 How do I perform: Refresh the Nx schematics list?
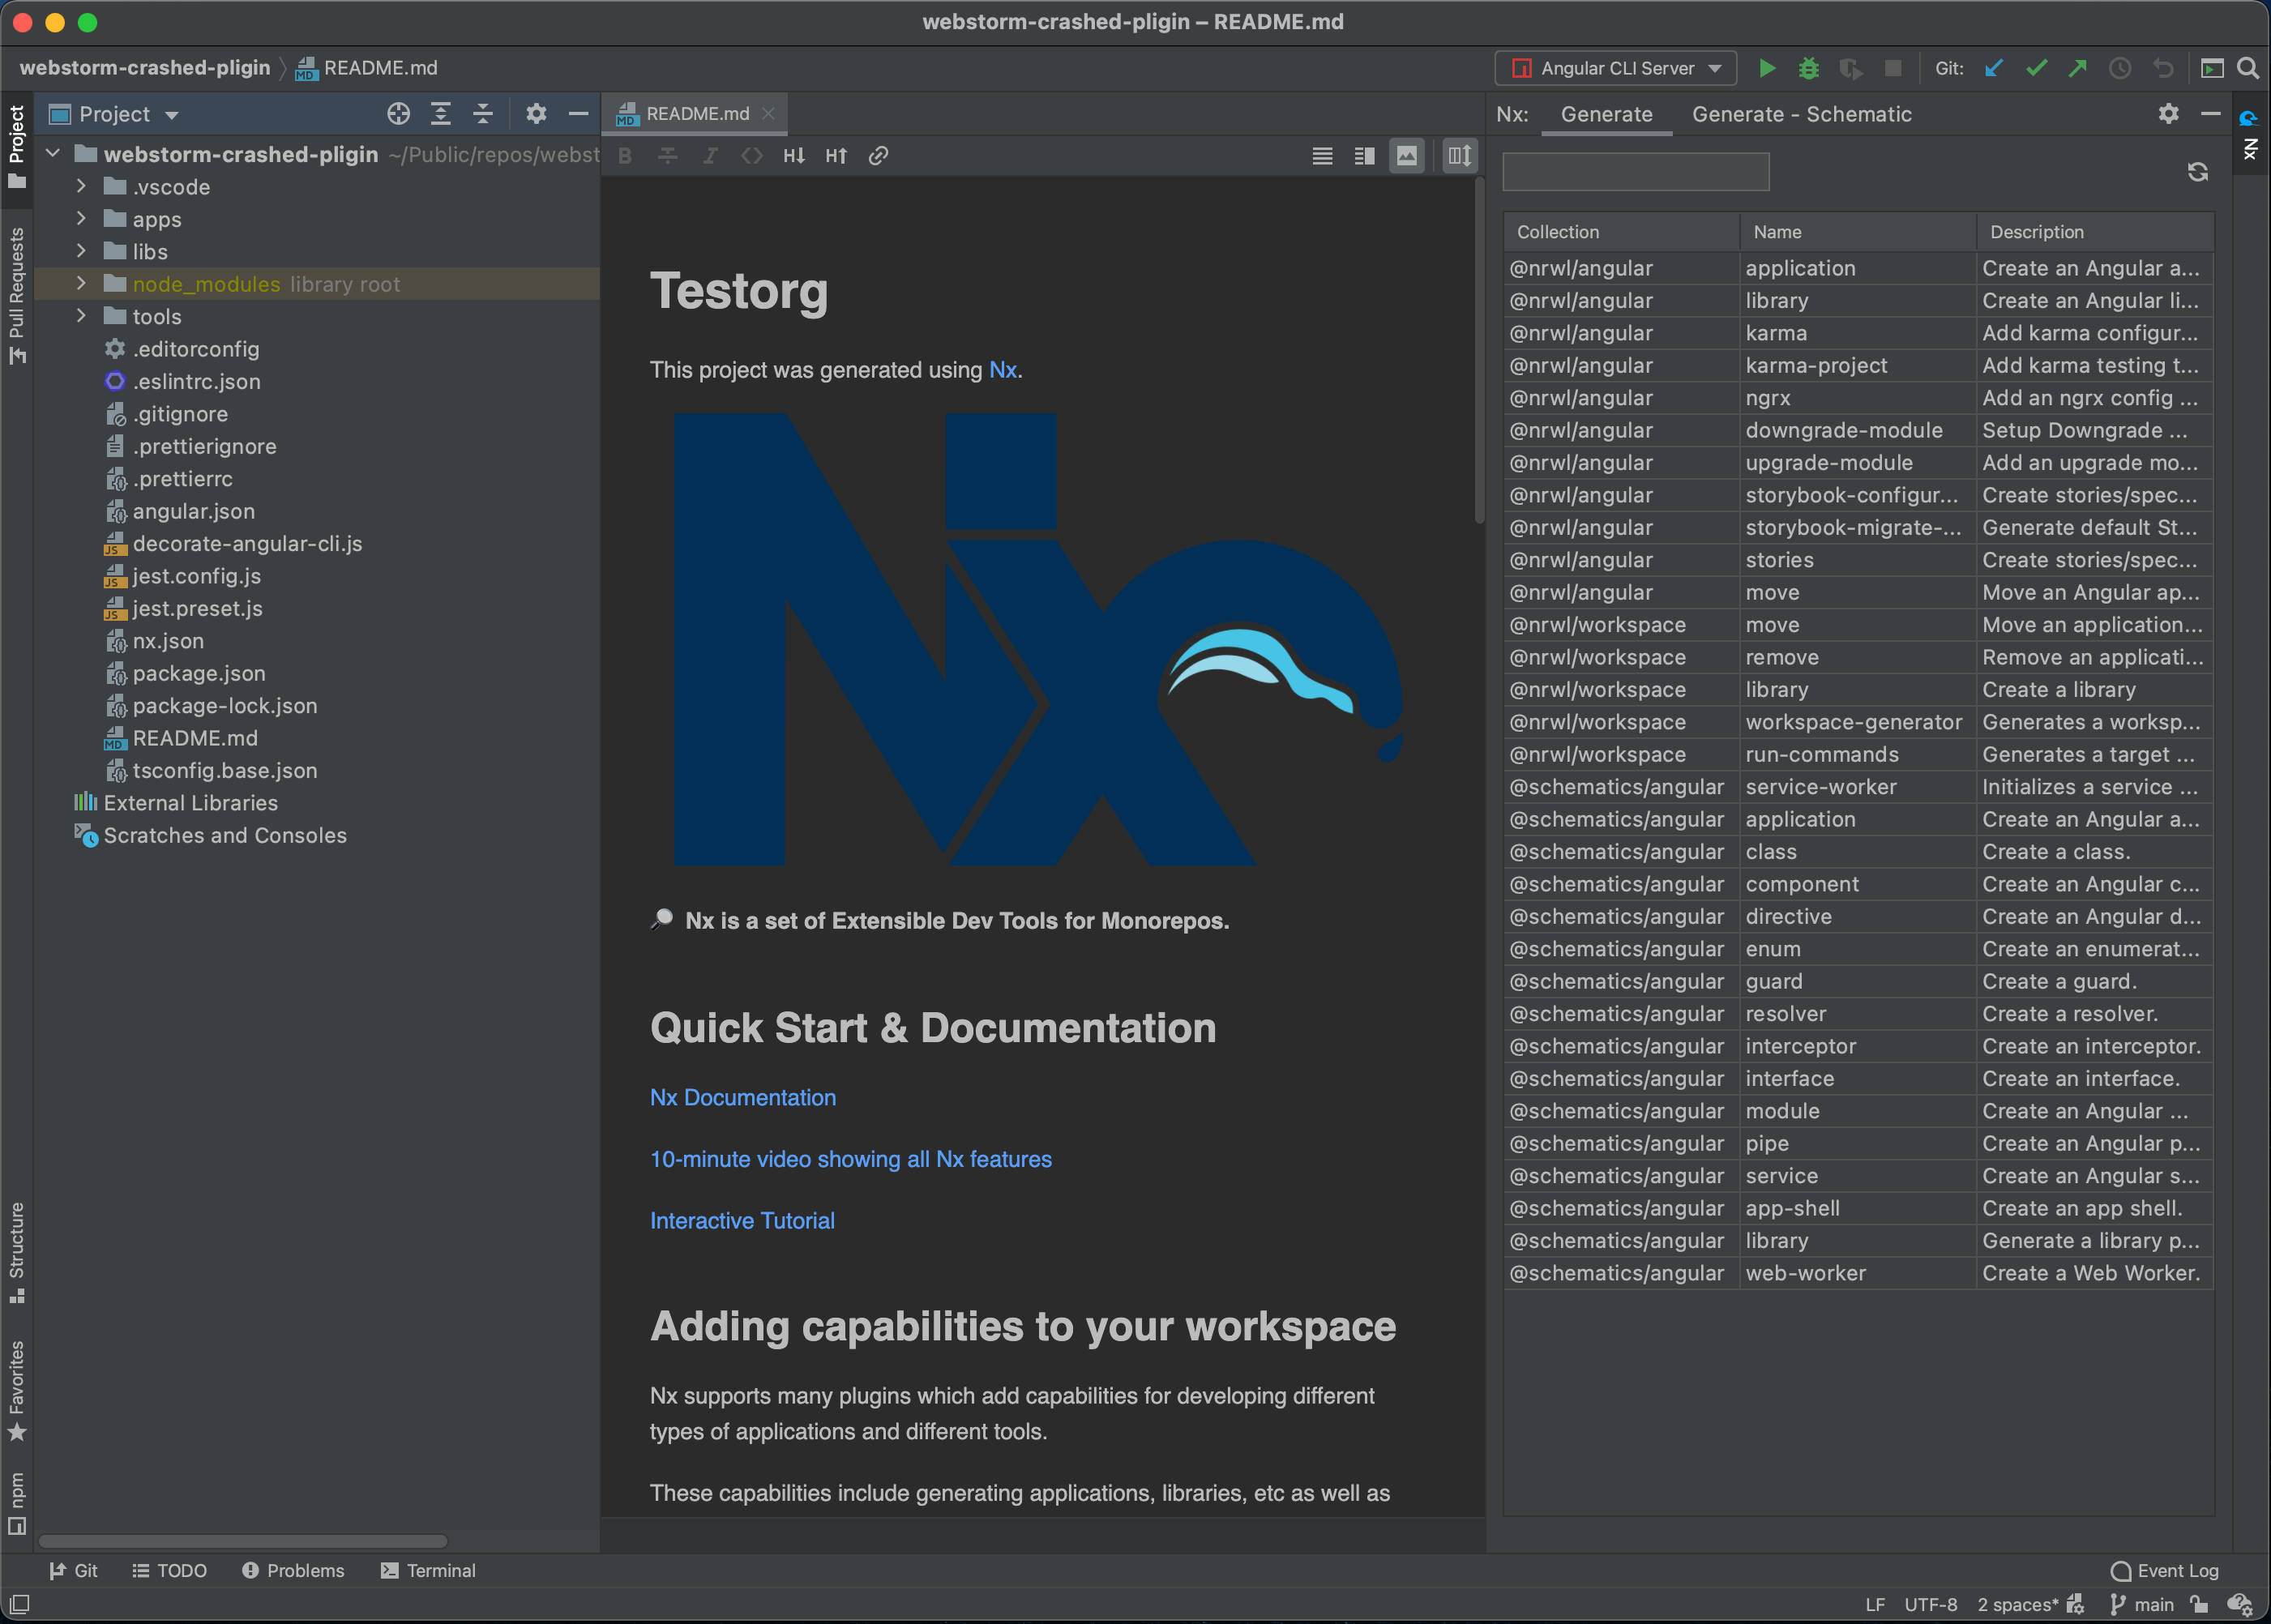(2198, 171)
